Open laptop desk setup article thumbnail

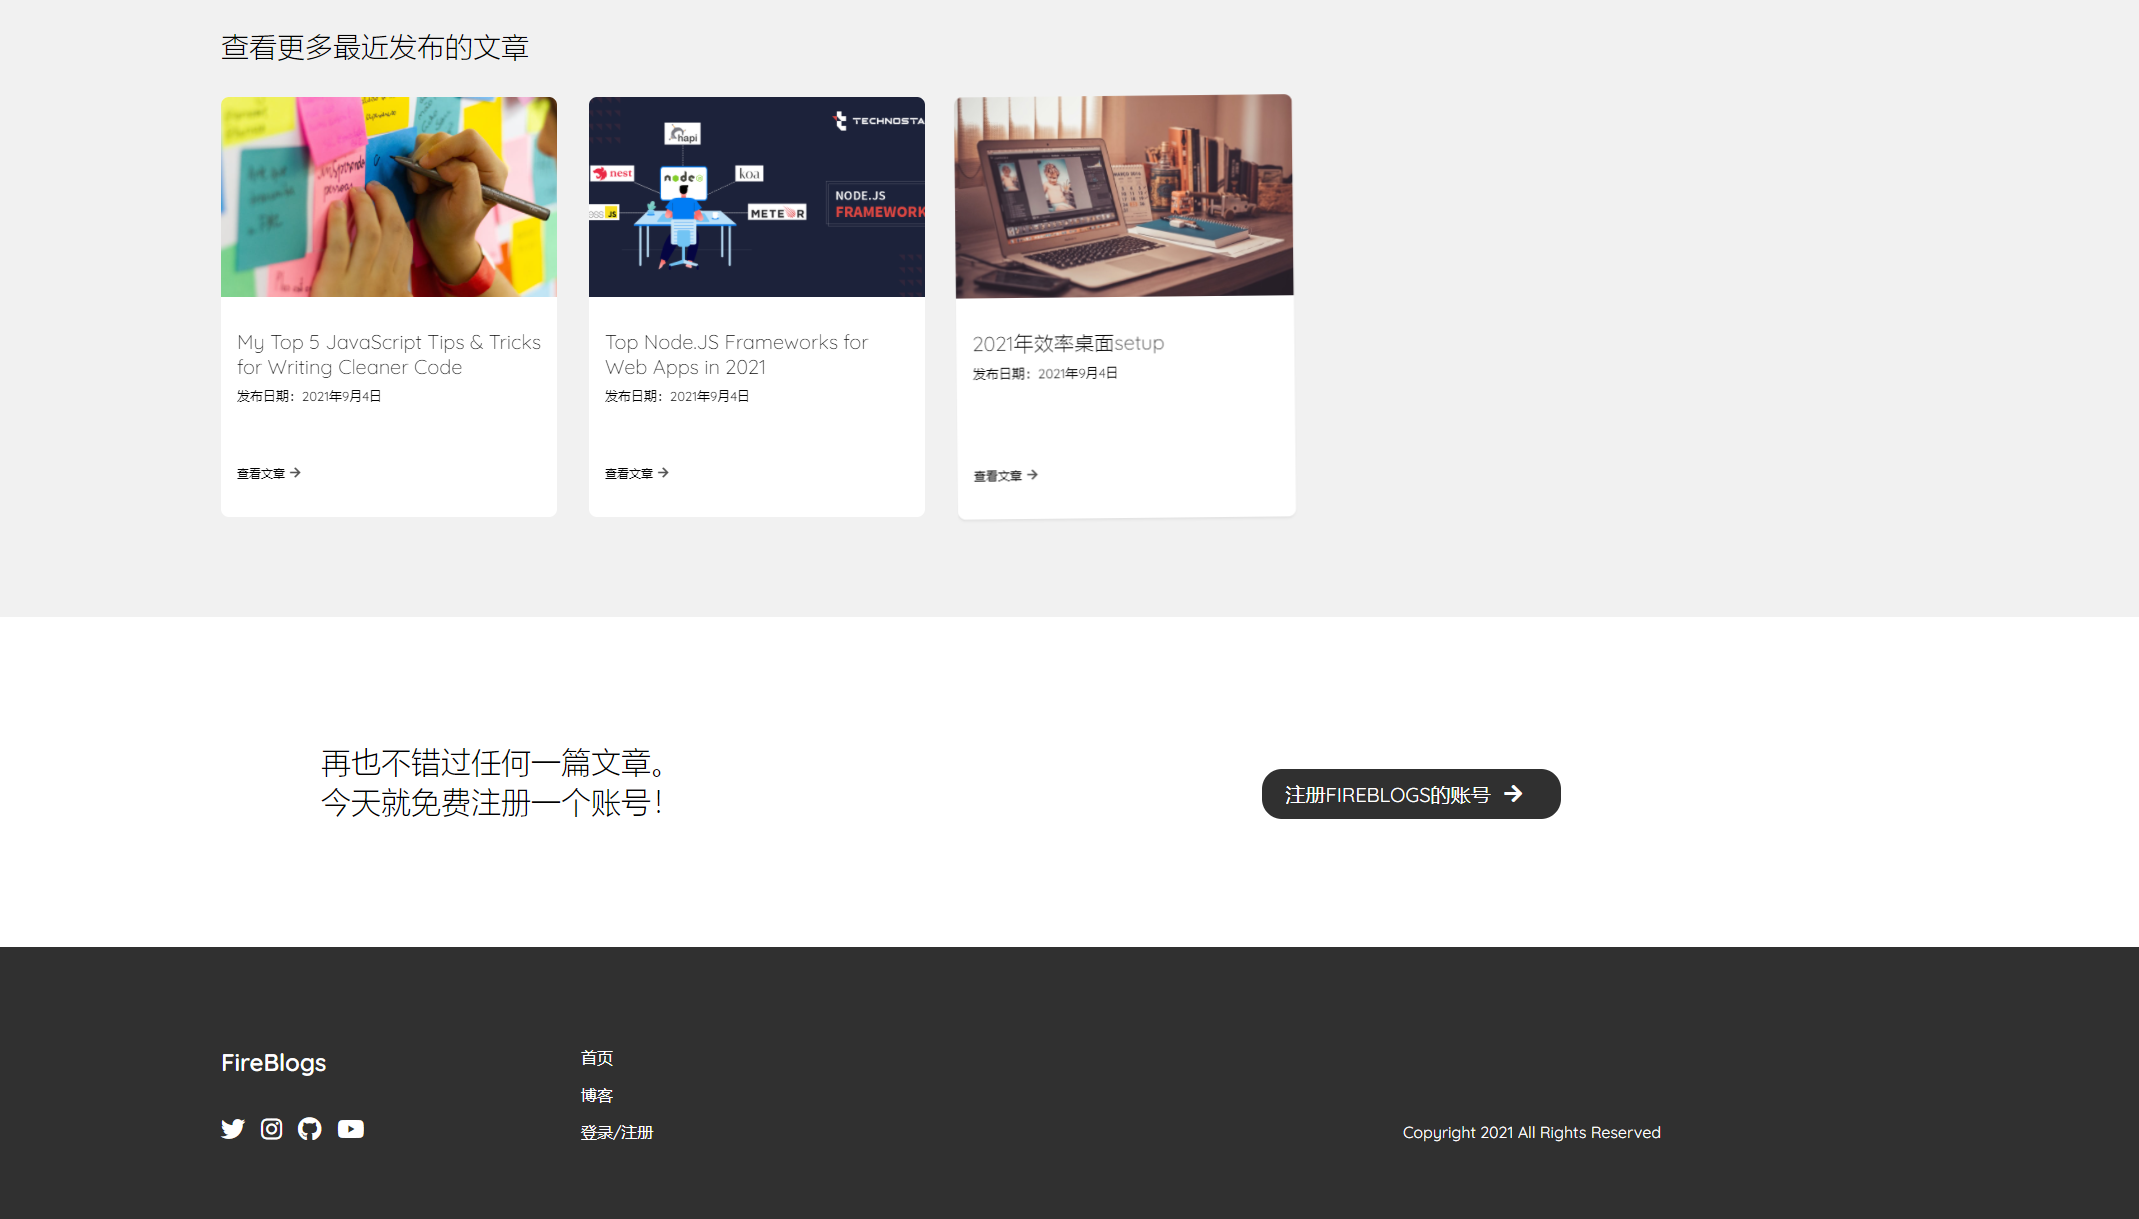pos(1124,197)
